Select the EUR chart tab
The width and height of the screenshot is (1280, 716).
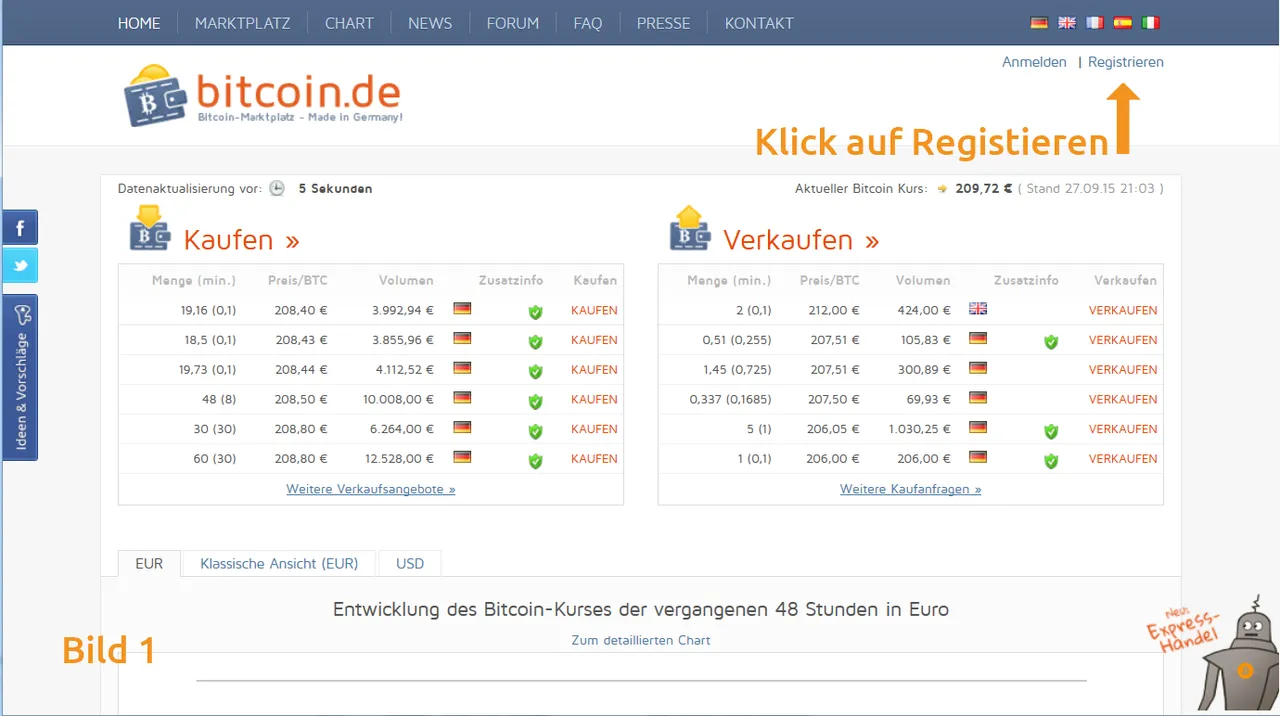pyautogui.click(x=149, y=563)
